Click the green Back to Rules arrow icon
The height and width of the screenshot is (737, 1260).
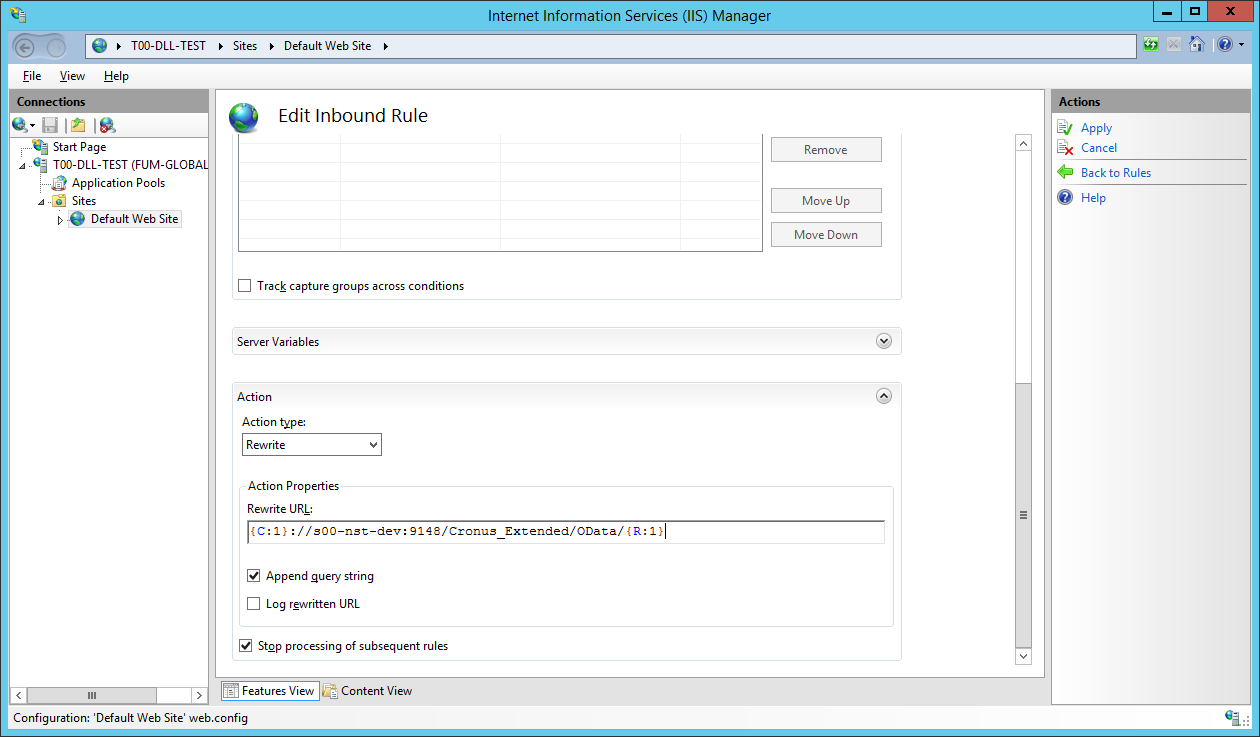pyautogui.click(x=1065, y=173)
